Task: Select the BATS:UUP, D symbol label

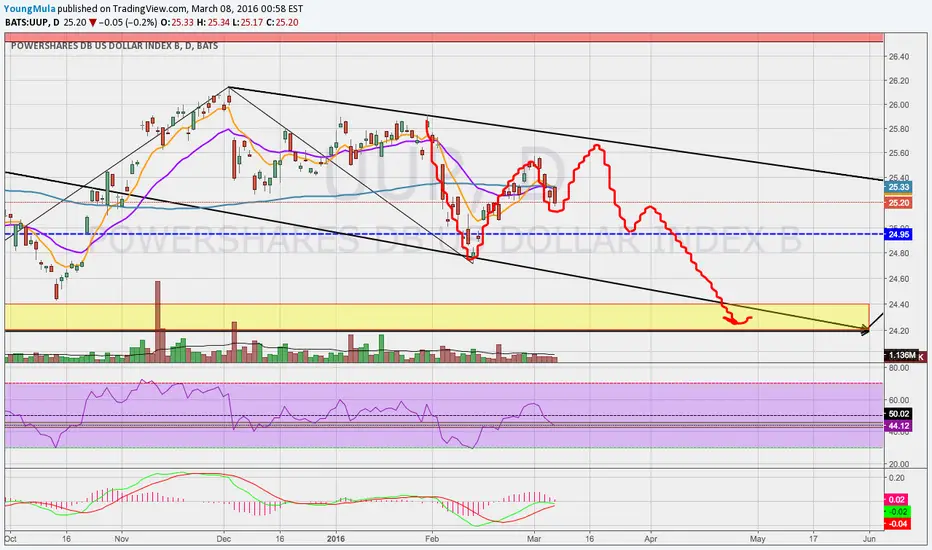Action: click(x=32, y=23)
